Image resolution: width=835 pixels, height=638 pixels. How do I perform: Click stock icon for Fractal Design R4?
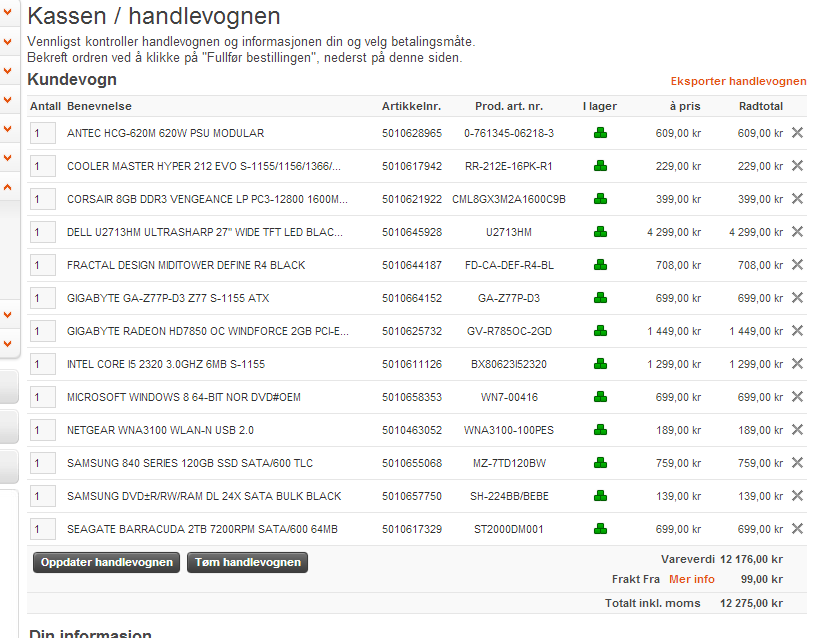point(600,265)
